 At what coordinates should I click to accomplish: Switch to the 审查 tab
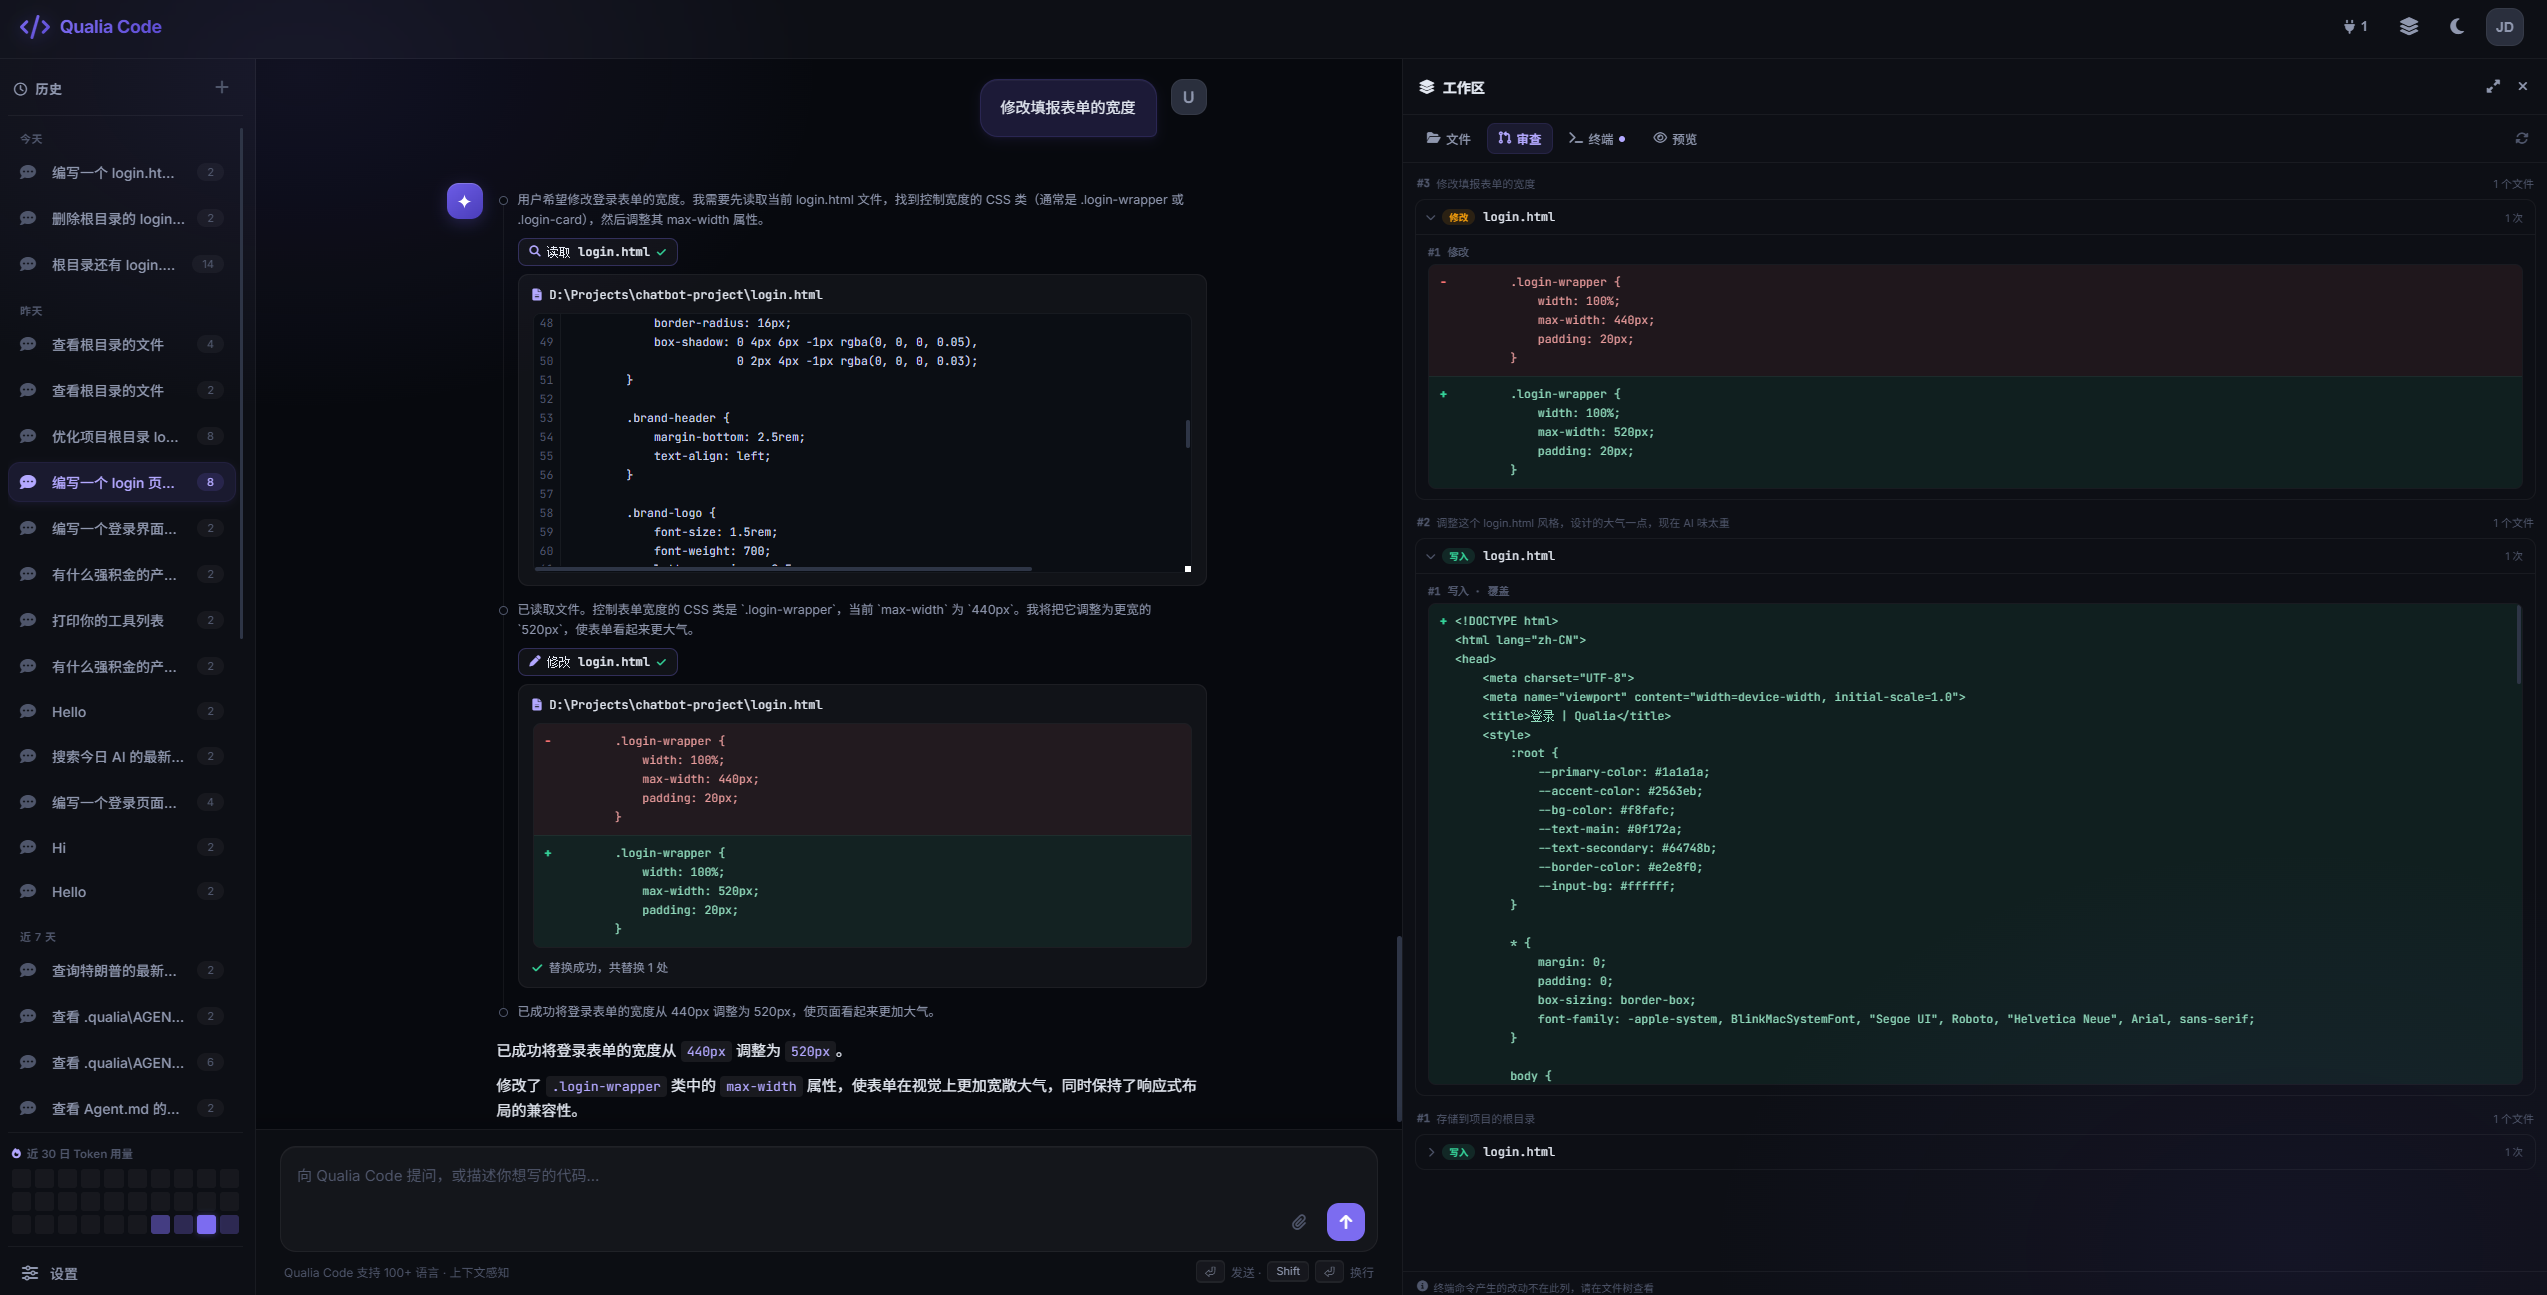point(1520,139)
